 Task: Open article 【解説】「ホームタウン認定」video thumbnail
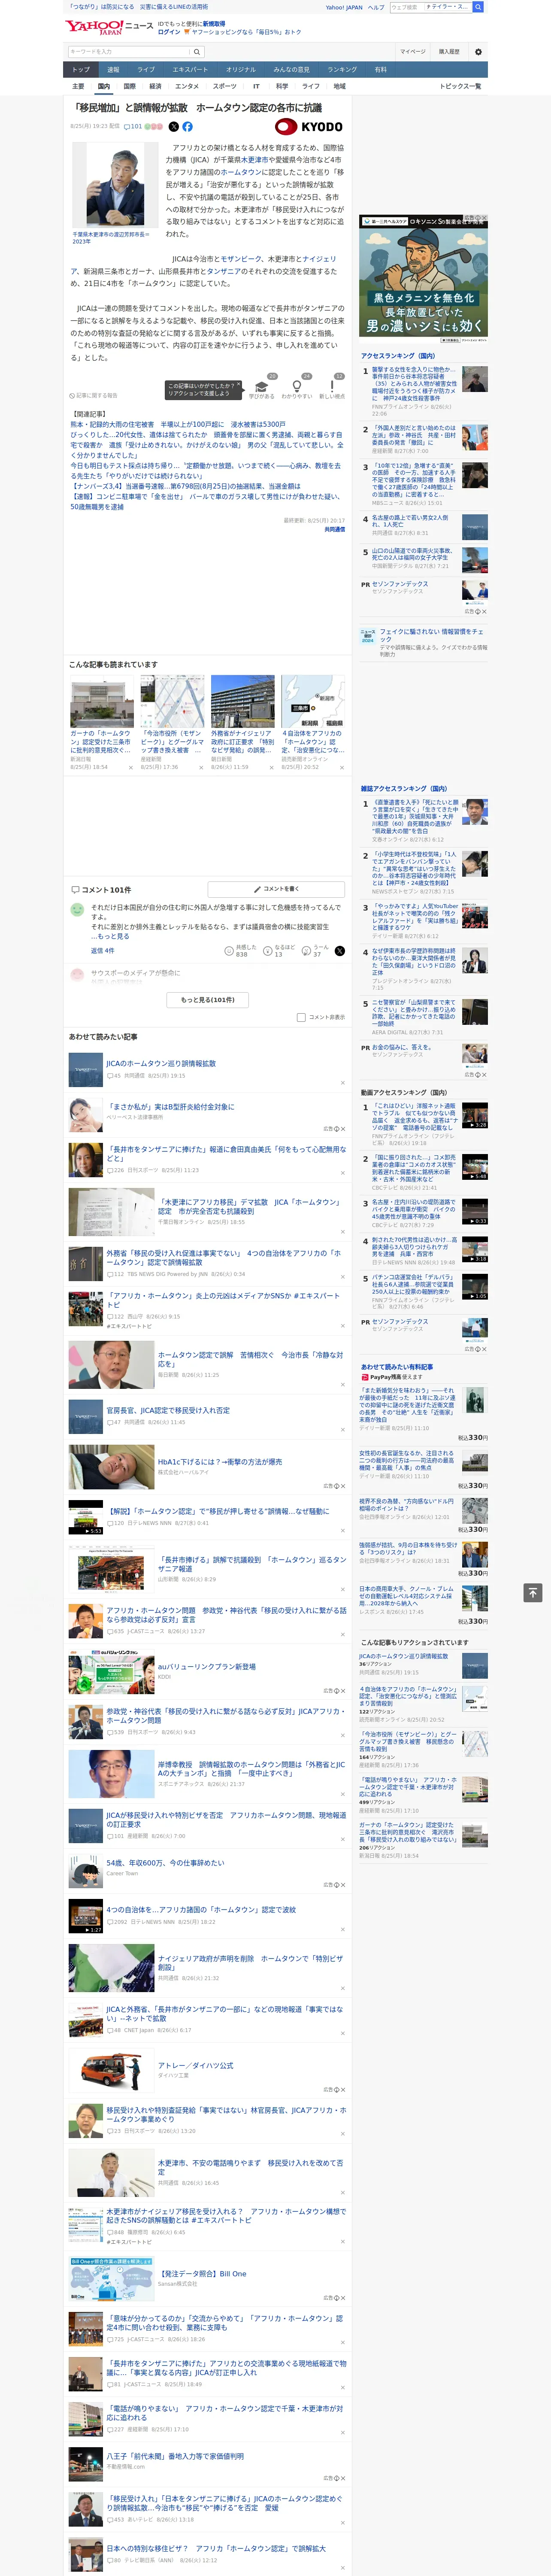coord(85,1517)
